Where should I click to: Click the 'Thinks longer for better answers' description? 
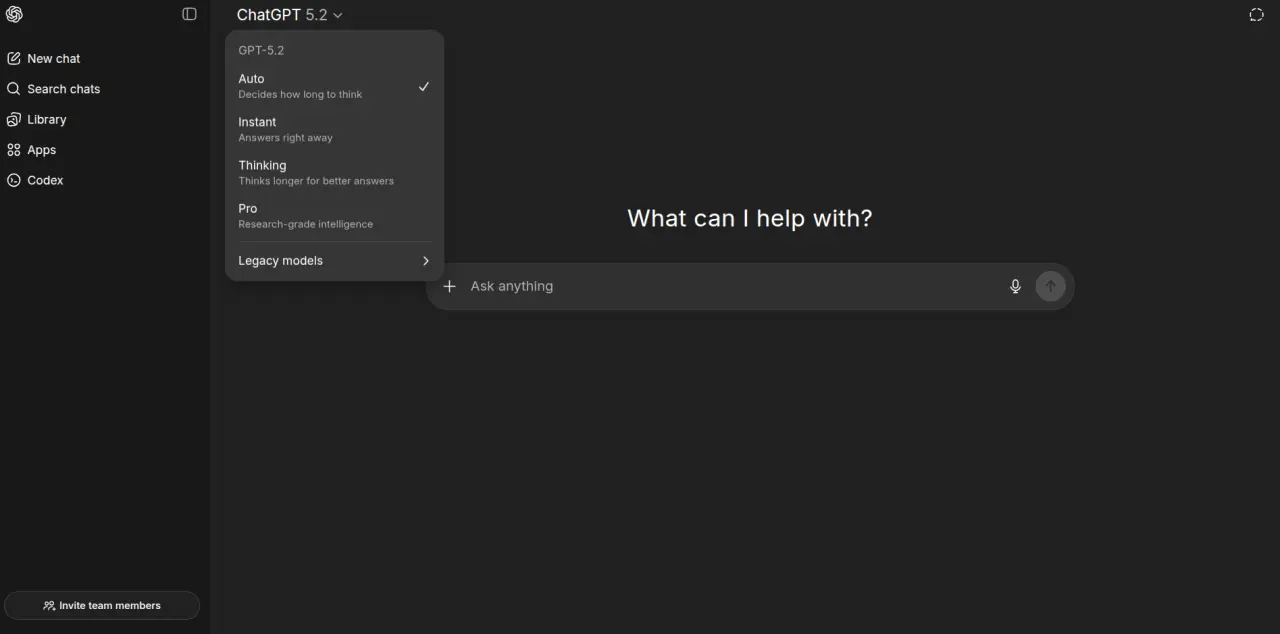coord(316,181)
